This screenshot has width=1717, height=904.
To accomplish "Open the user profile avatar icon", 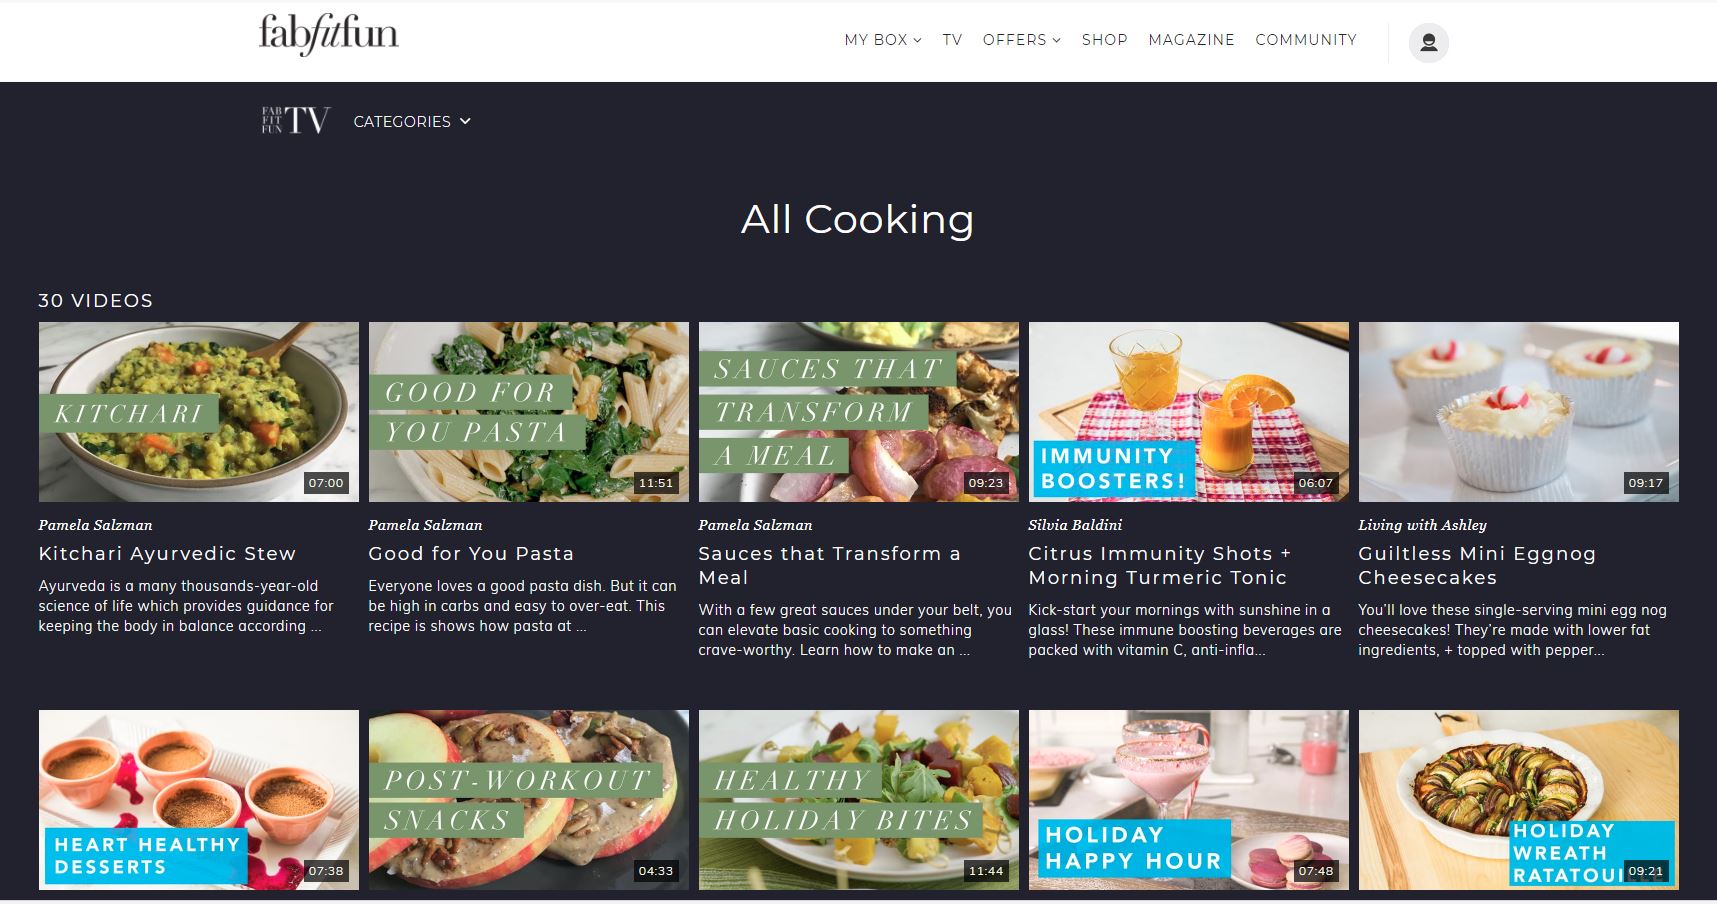I will (1428, 42).
